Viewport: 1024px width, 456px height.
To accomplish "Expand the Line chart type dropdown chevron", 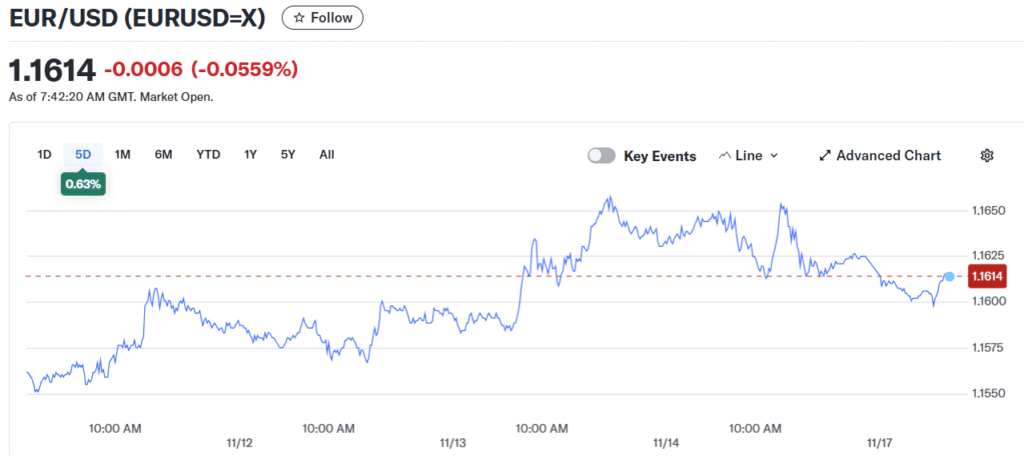I will click(x=774, y=156).
